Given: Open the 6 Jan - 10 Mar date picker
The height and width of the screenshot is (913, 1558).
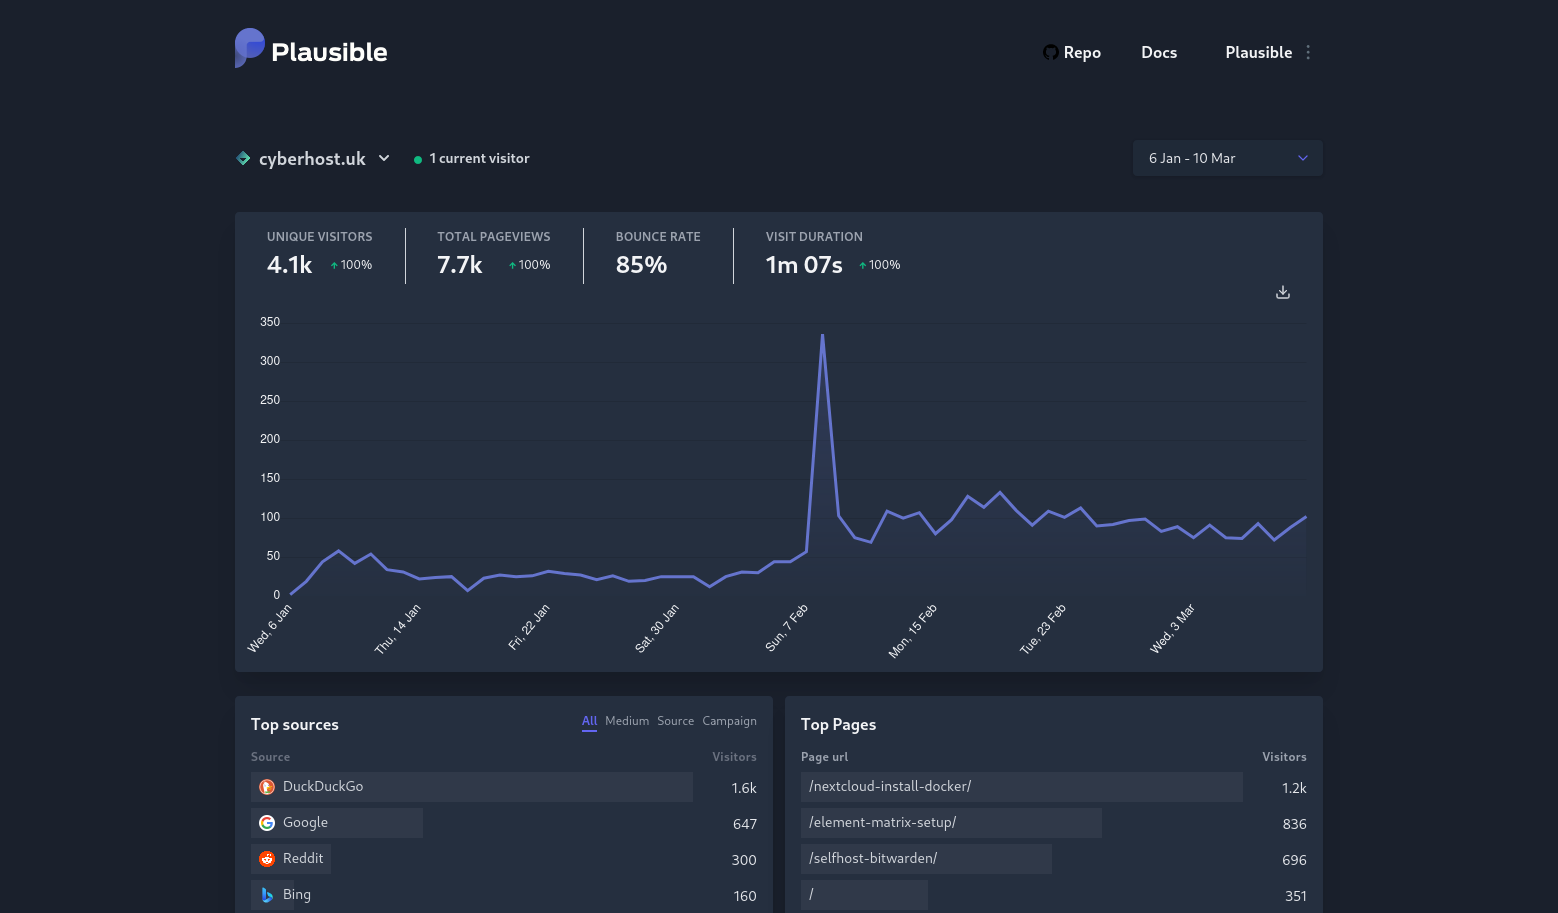Looking at the screenshot, I should (1227, 158).
